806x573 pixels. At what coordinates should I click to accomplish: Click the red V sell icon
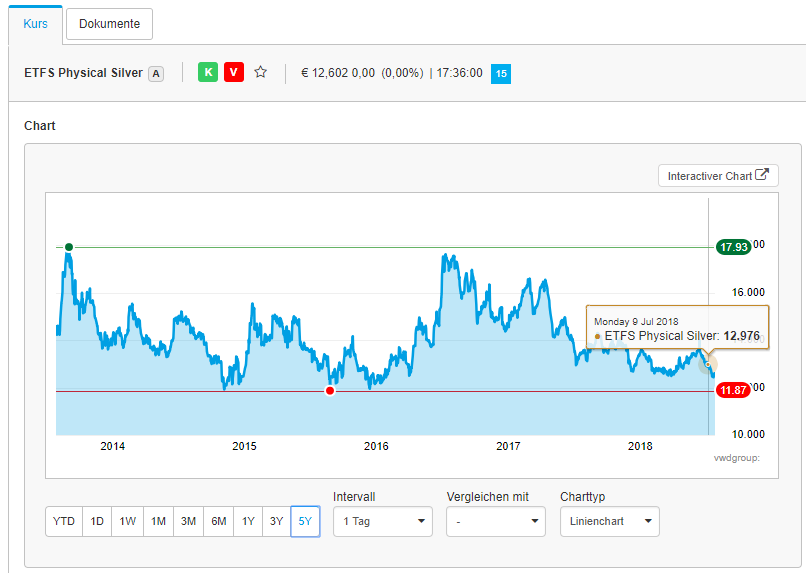pyautogui.click(x=233, y=72)
